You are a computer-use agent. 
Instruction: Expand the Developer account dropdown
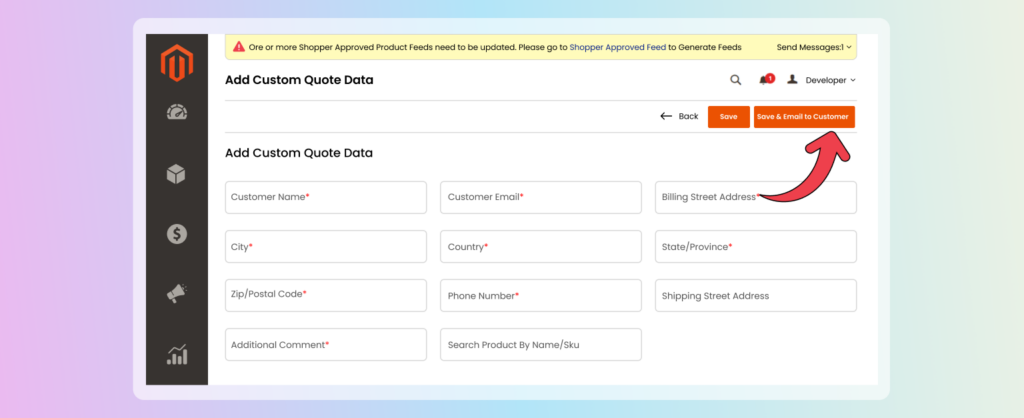[822, 80]
